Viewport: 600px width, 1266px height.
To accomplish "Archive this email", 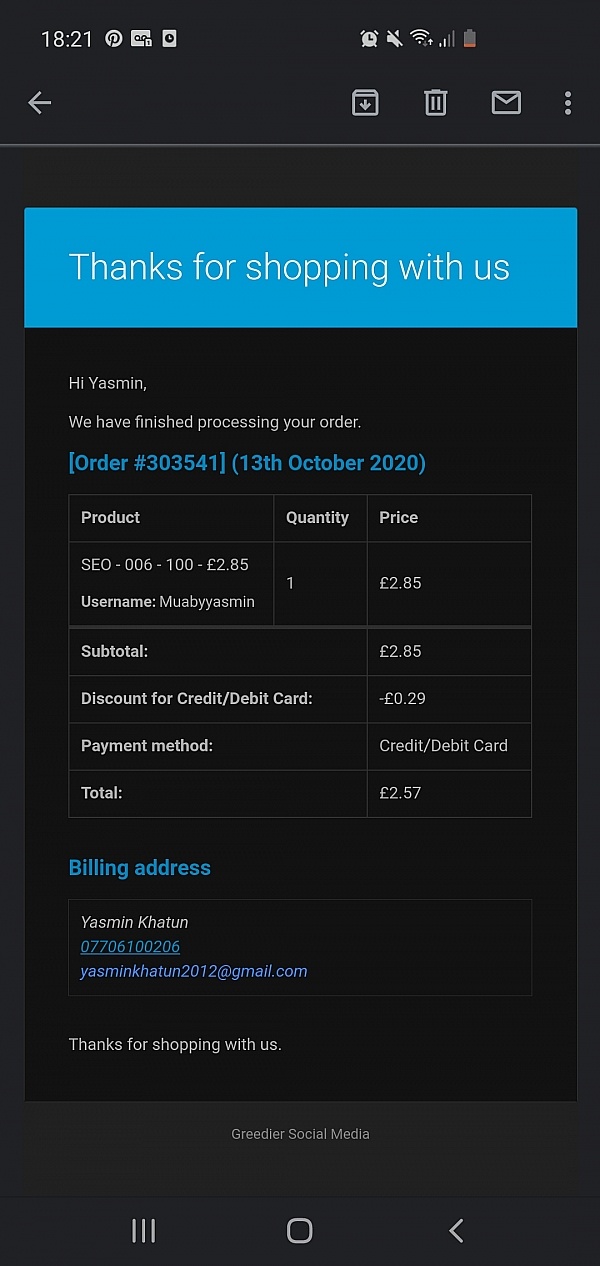I will click(365, 102).
